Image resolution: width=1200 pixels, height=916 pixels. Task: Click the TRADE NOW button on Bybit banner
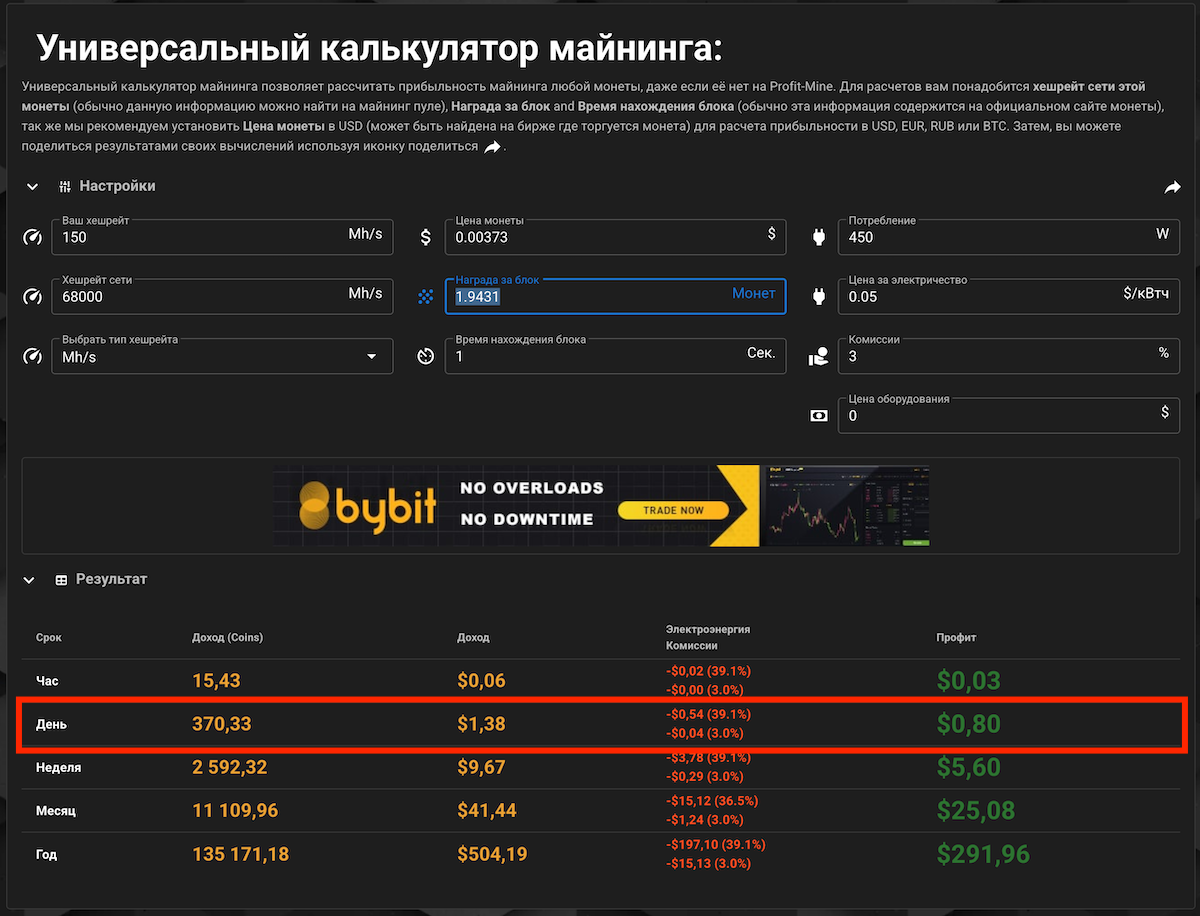[673, 511]
